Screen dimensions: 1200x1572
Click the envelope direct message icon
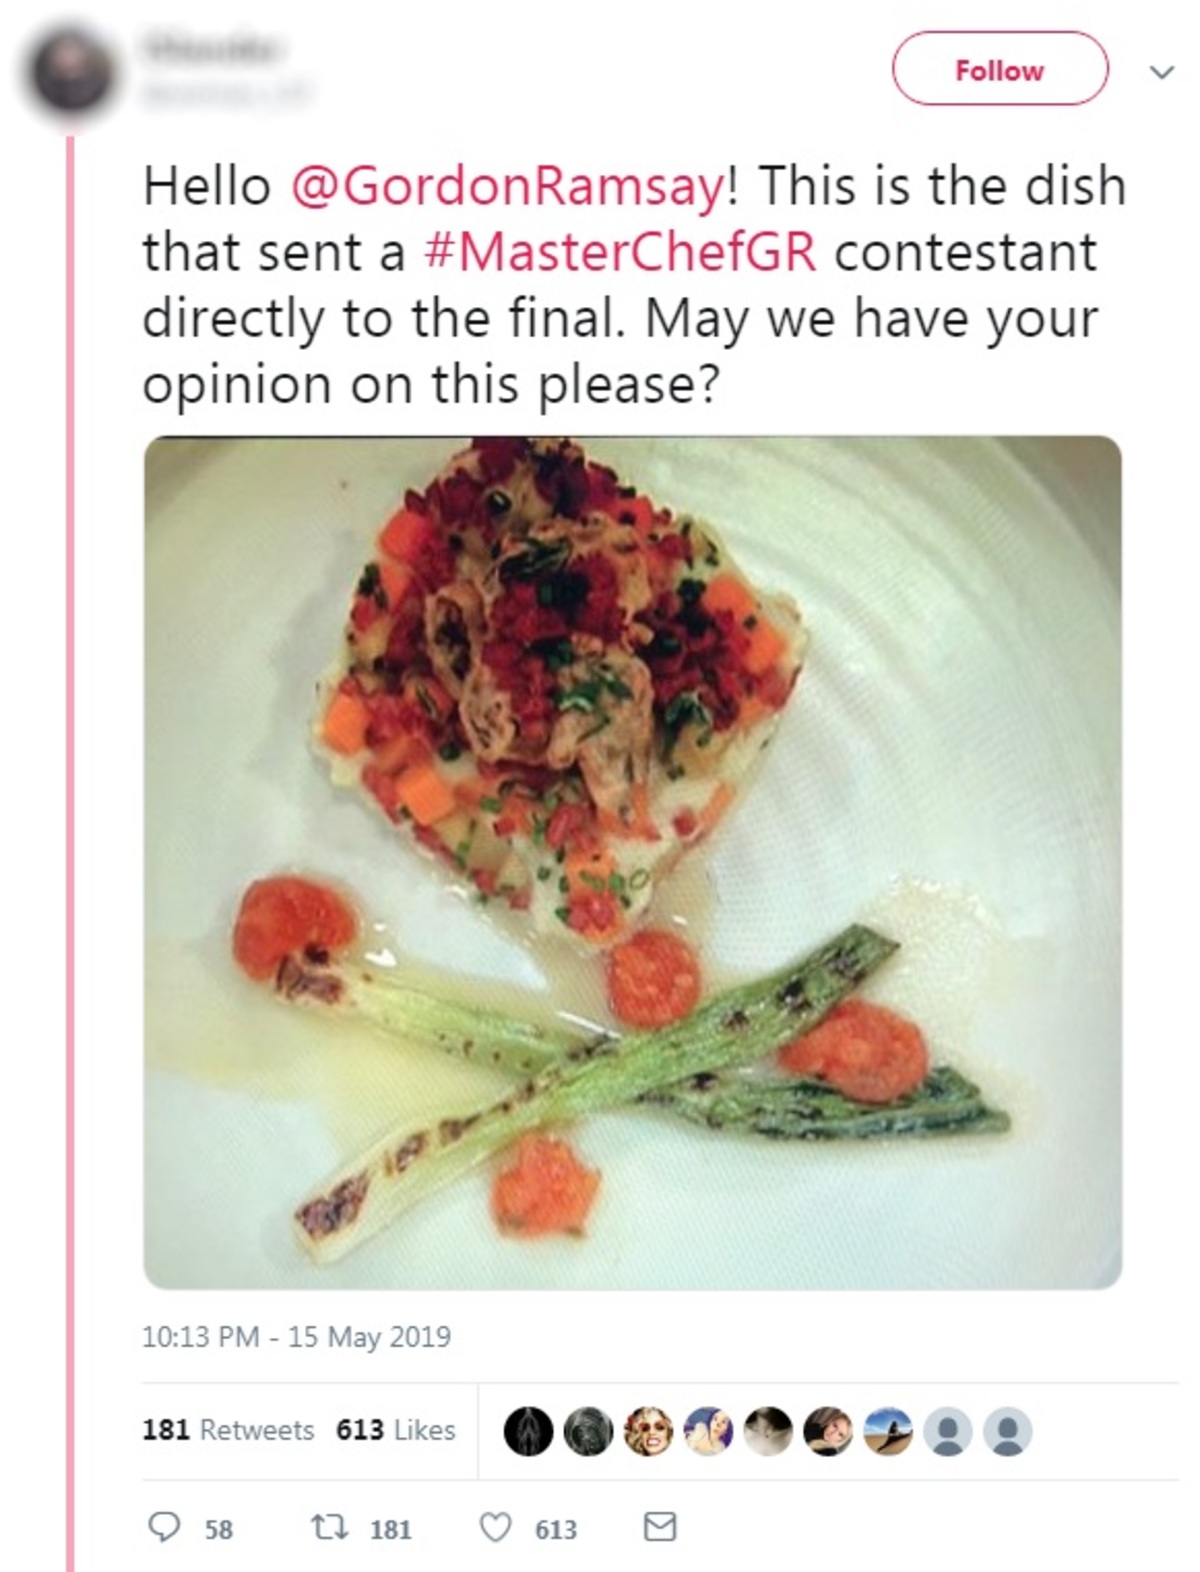click(659, 1527)
